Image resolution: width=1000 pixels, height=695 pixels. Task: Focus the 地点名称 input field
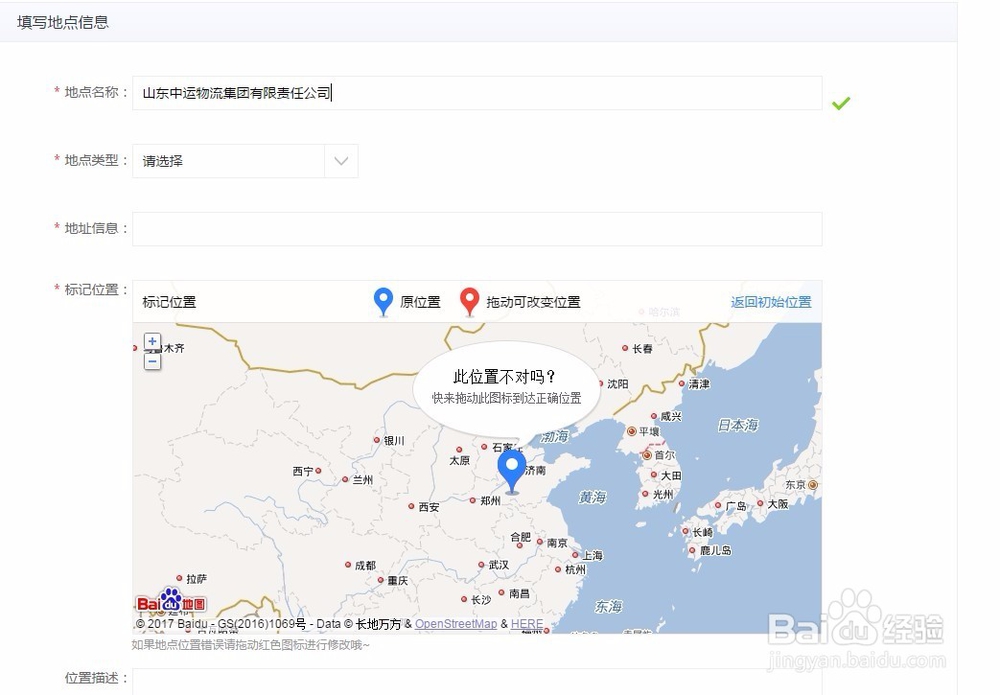tap(477, 93)
